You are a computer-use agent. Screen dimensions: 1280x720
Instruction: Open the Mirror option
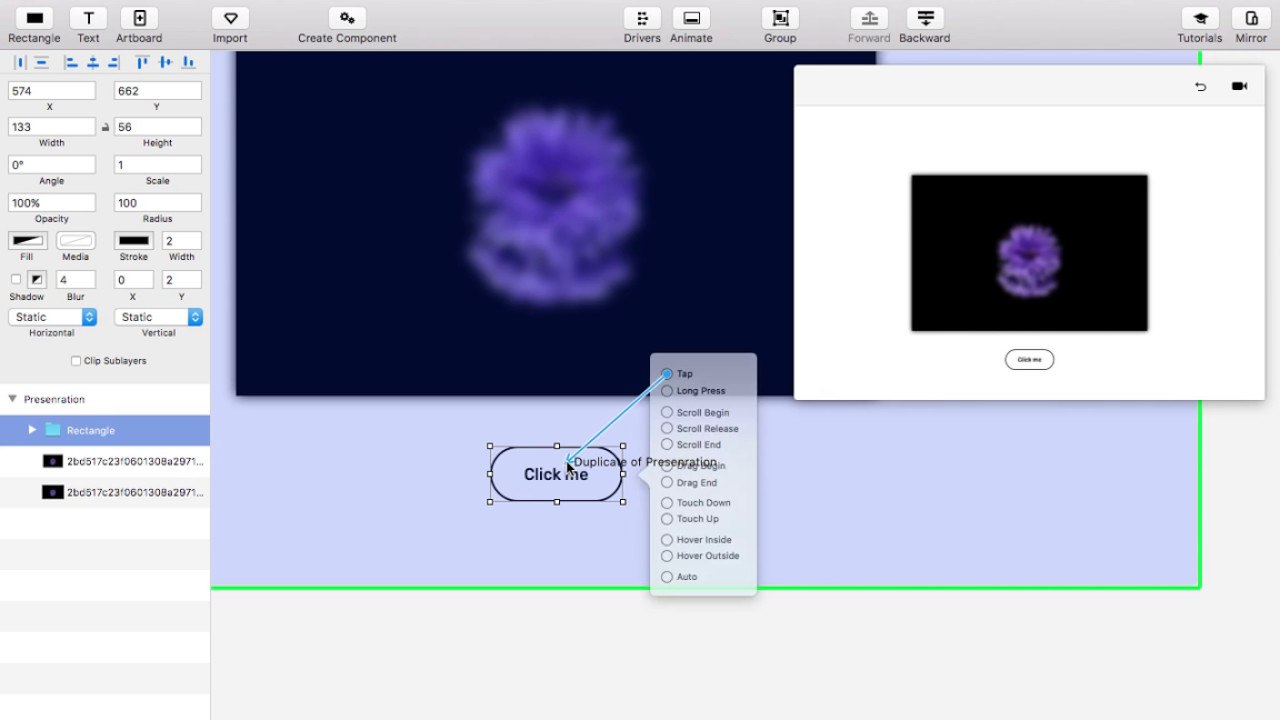[x=1251, y=18]
